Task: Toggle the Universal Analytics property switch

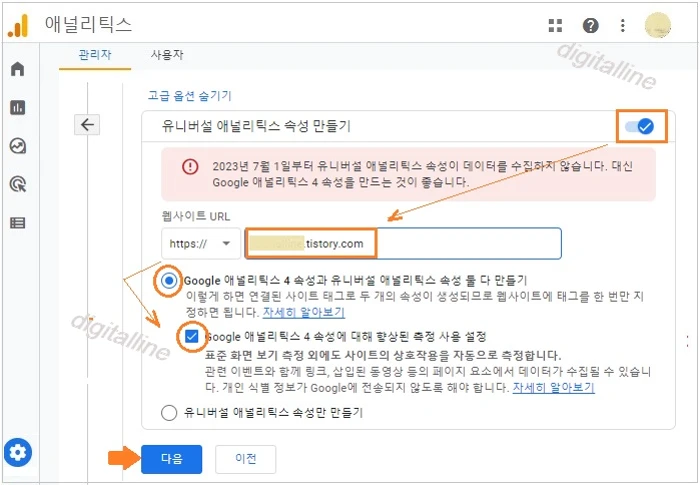Action: pyautogui.click(x=640, y=127)
